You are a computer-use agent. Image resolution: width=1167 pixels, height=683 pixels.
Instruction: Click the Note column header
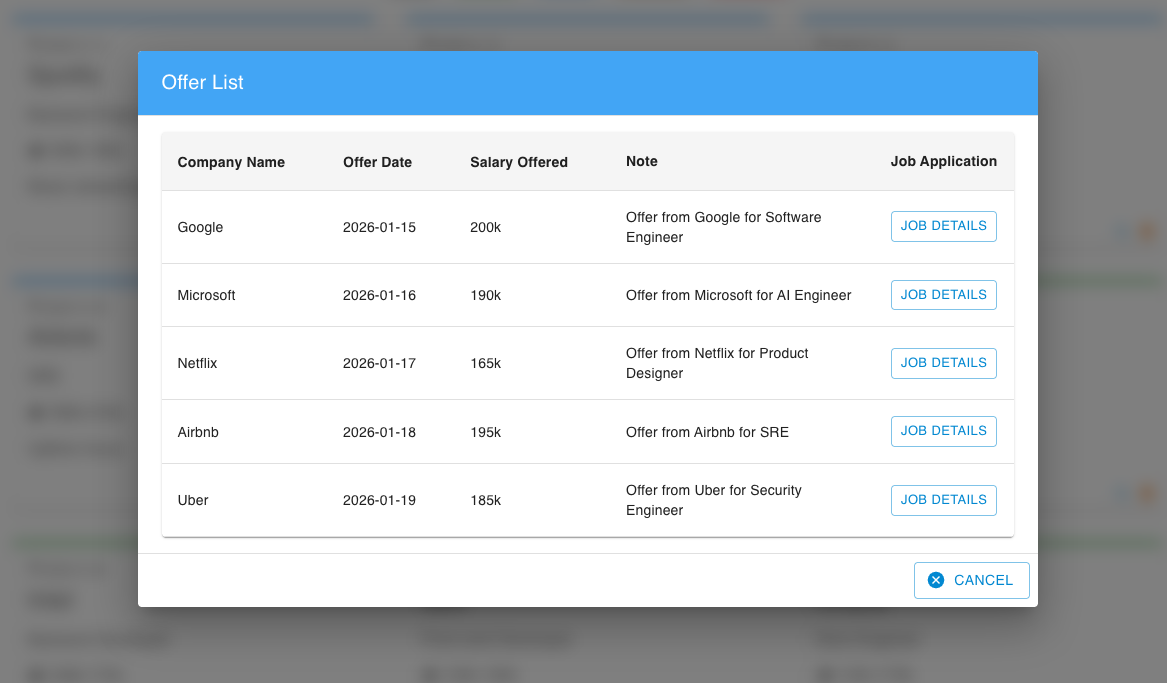(641, 161)
